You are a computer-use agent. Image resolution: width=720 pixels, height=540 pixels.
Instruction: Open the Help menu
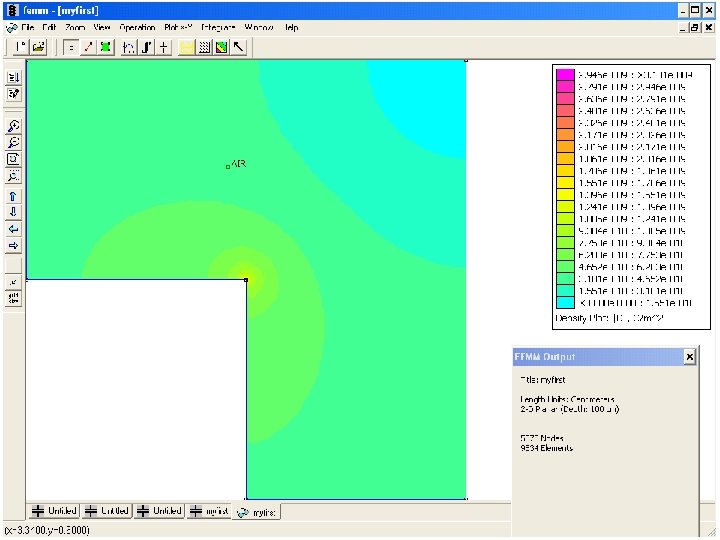click(292, 28)
